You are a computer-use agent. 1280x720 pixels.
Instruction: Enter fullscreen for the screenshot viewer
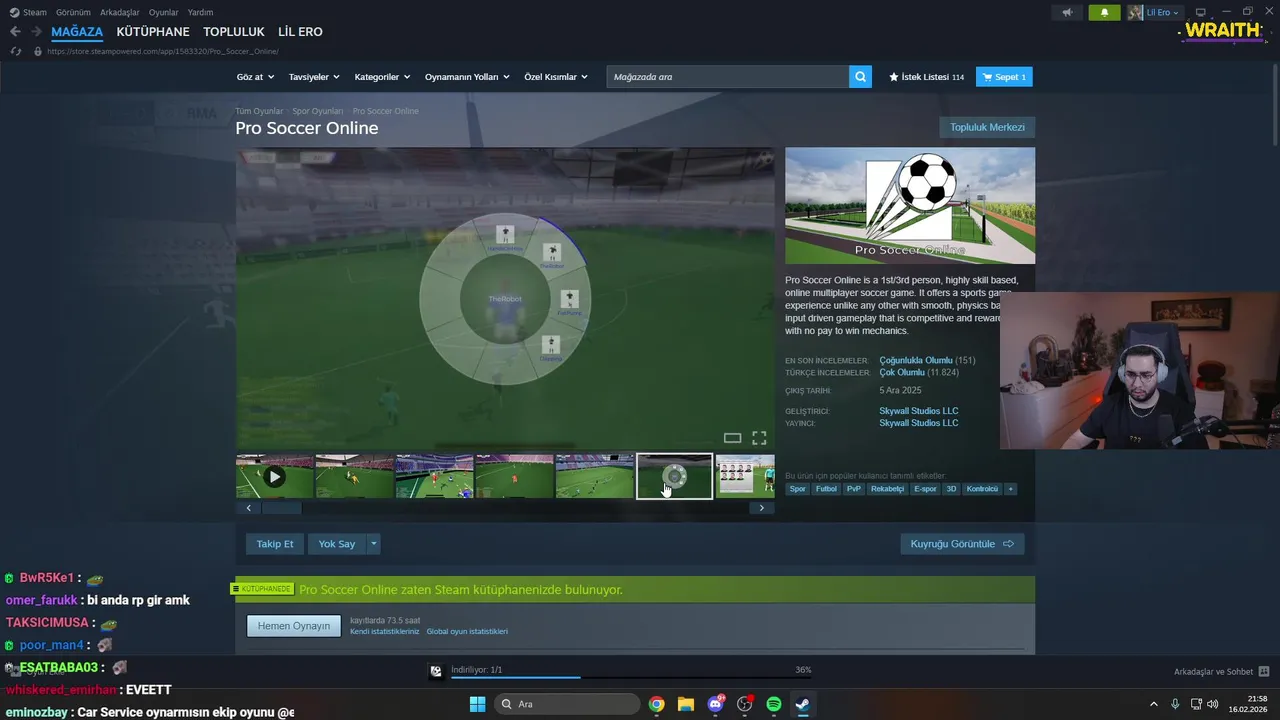tap(759, 438)
